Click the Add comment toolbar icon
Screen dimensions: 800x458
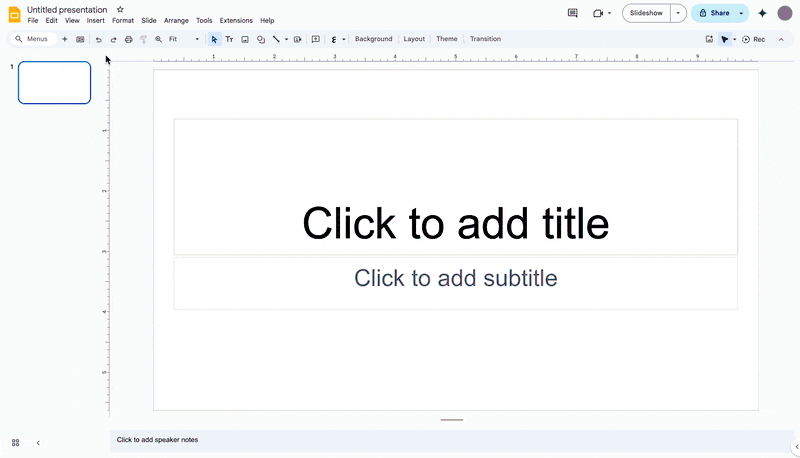[x=315, y=39]
